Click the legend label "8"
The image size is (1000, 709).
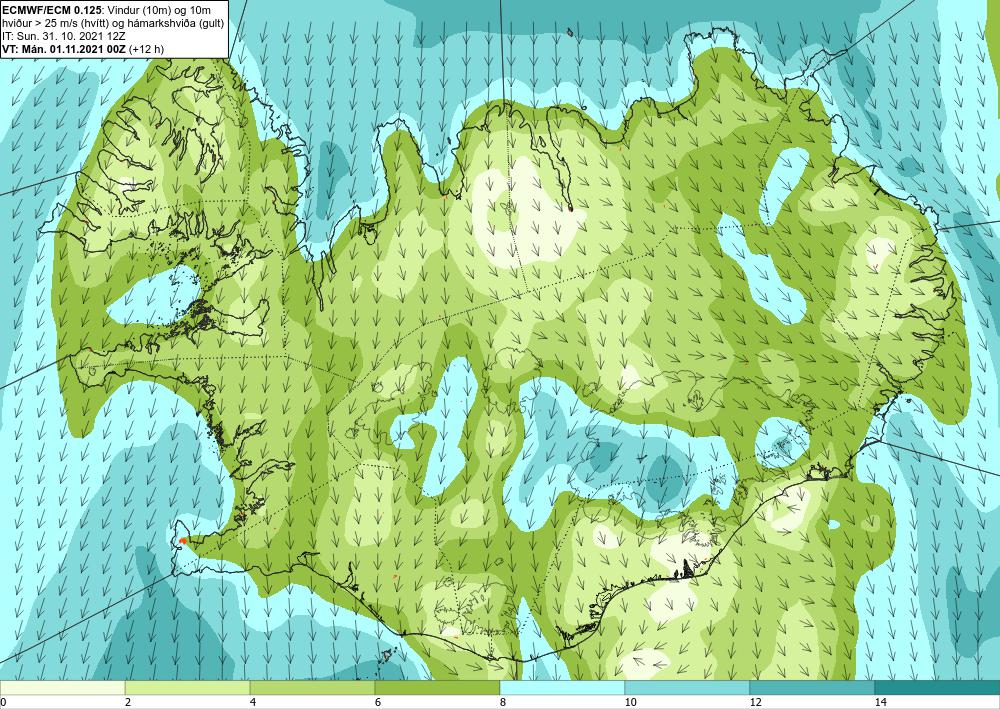[x=503, y=702]
